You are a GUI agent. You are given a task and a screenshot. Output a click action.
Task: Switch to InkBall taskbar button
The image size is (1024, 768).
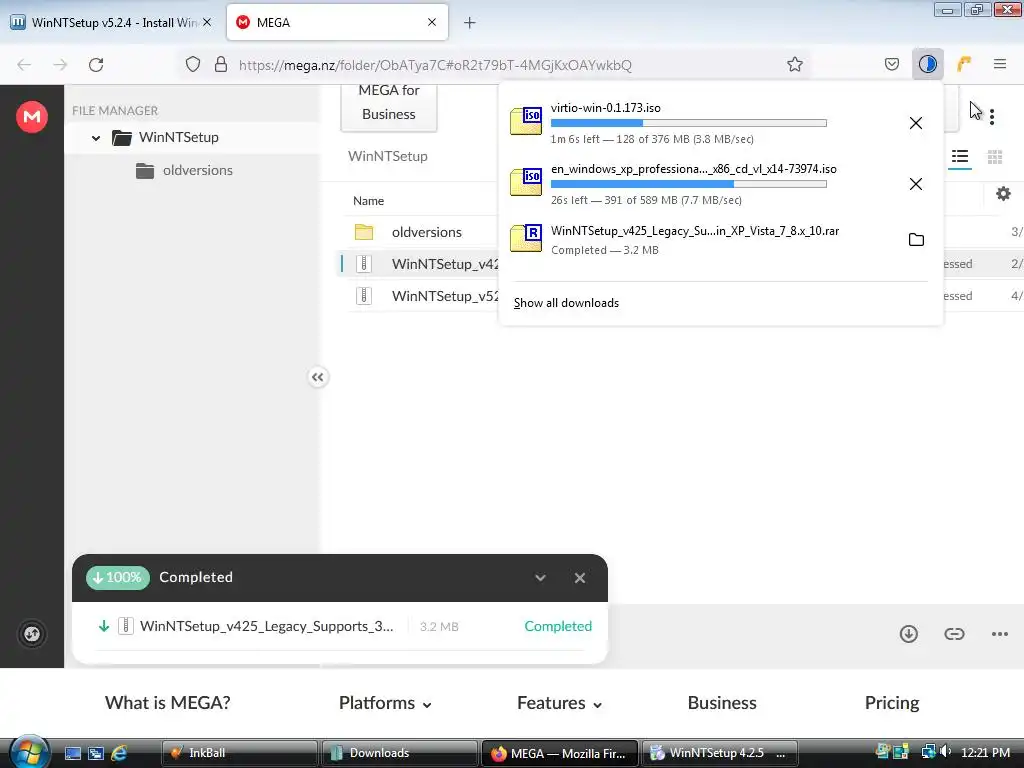tap(239, 753)
